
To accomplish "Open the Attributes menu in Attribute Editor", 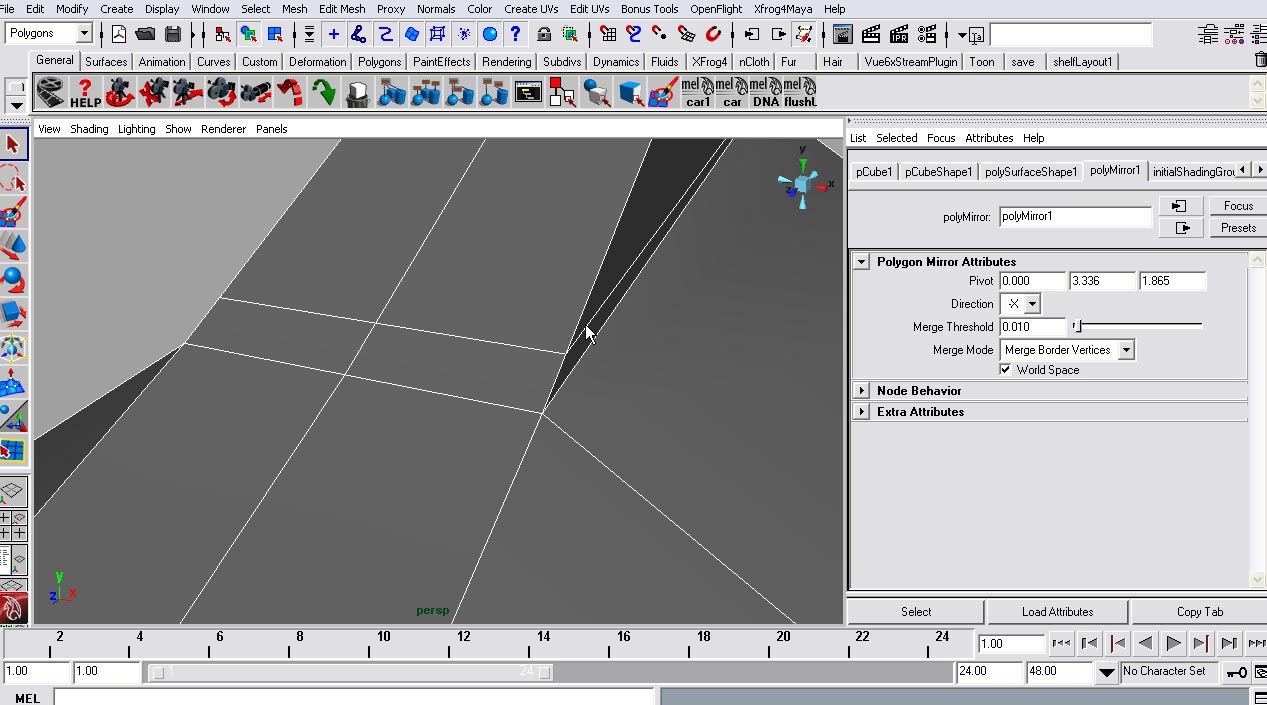I will [x=989, y=138].
